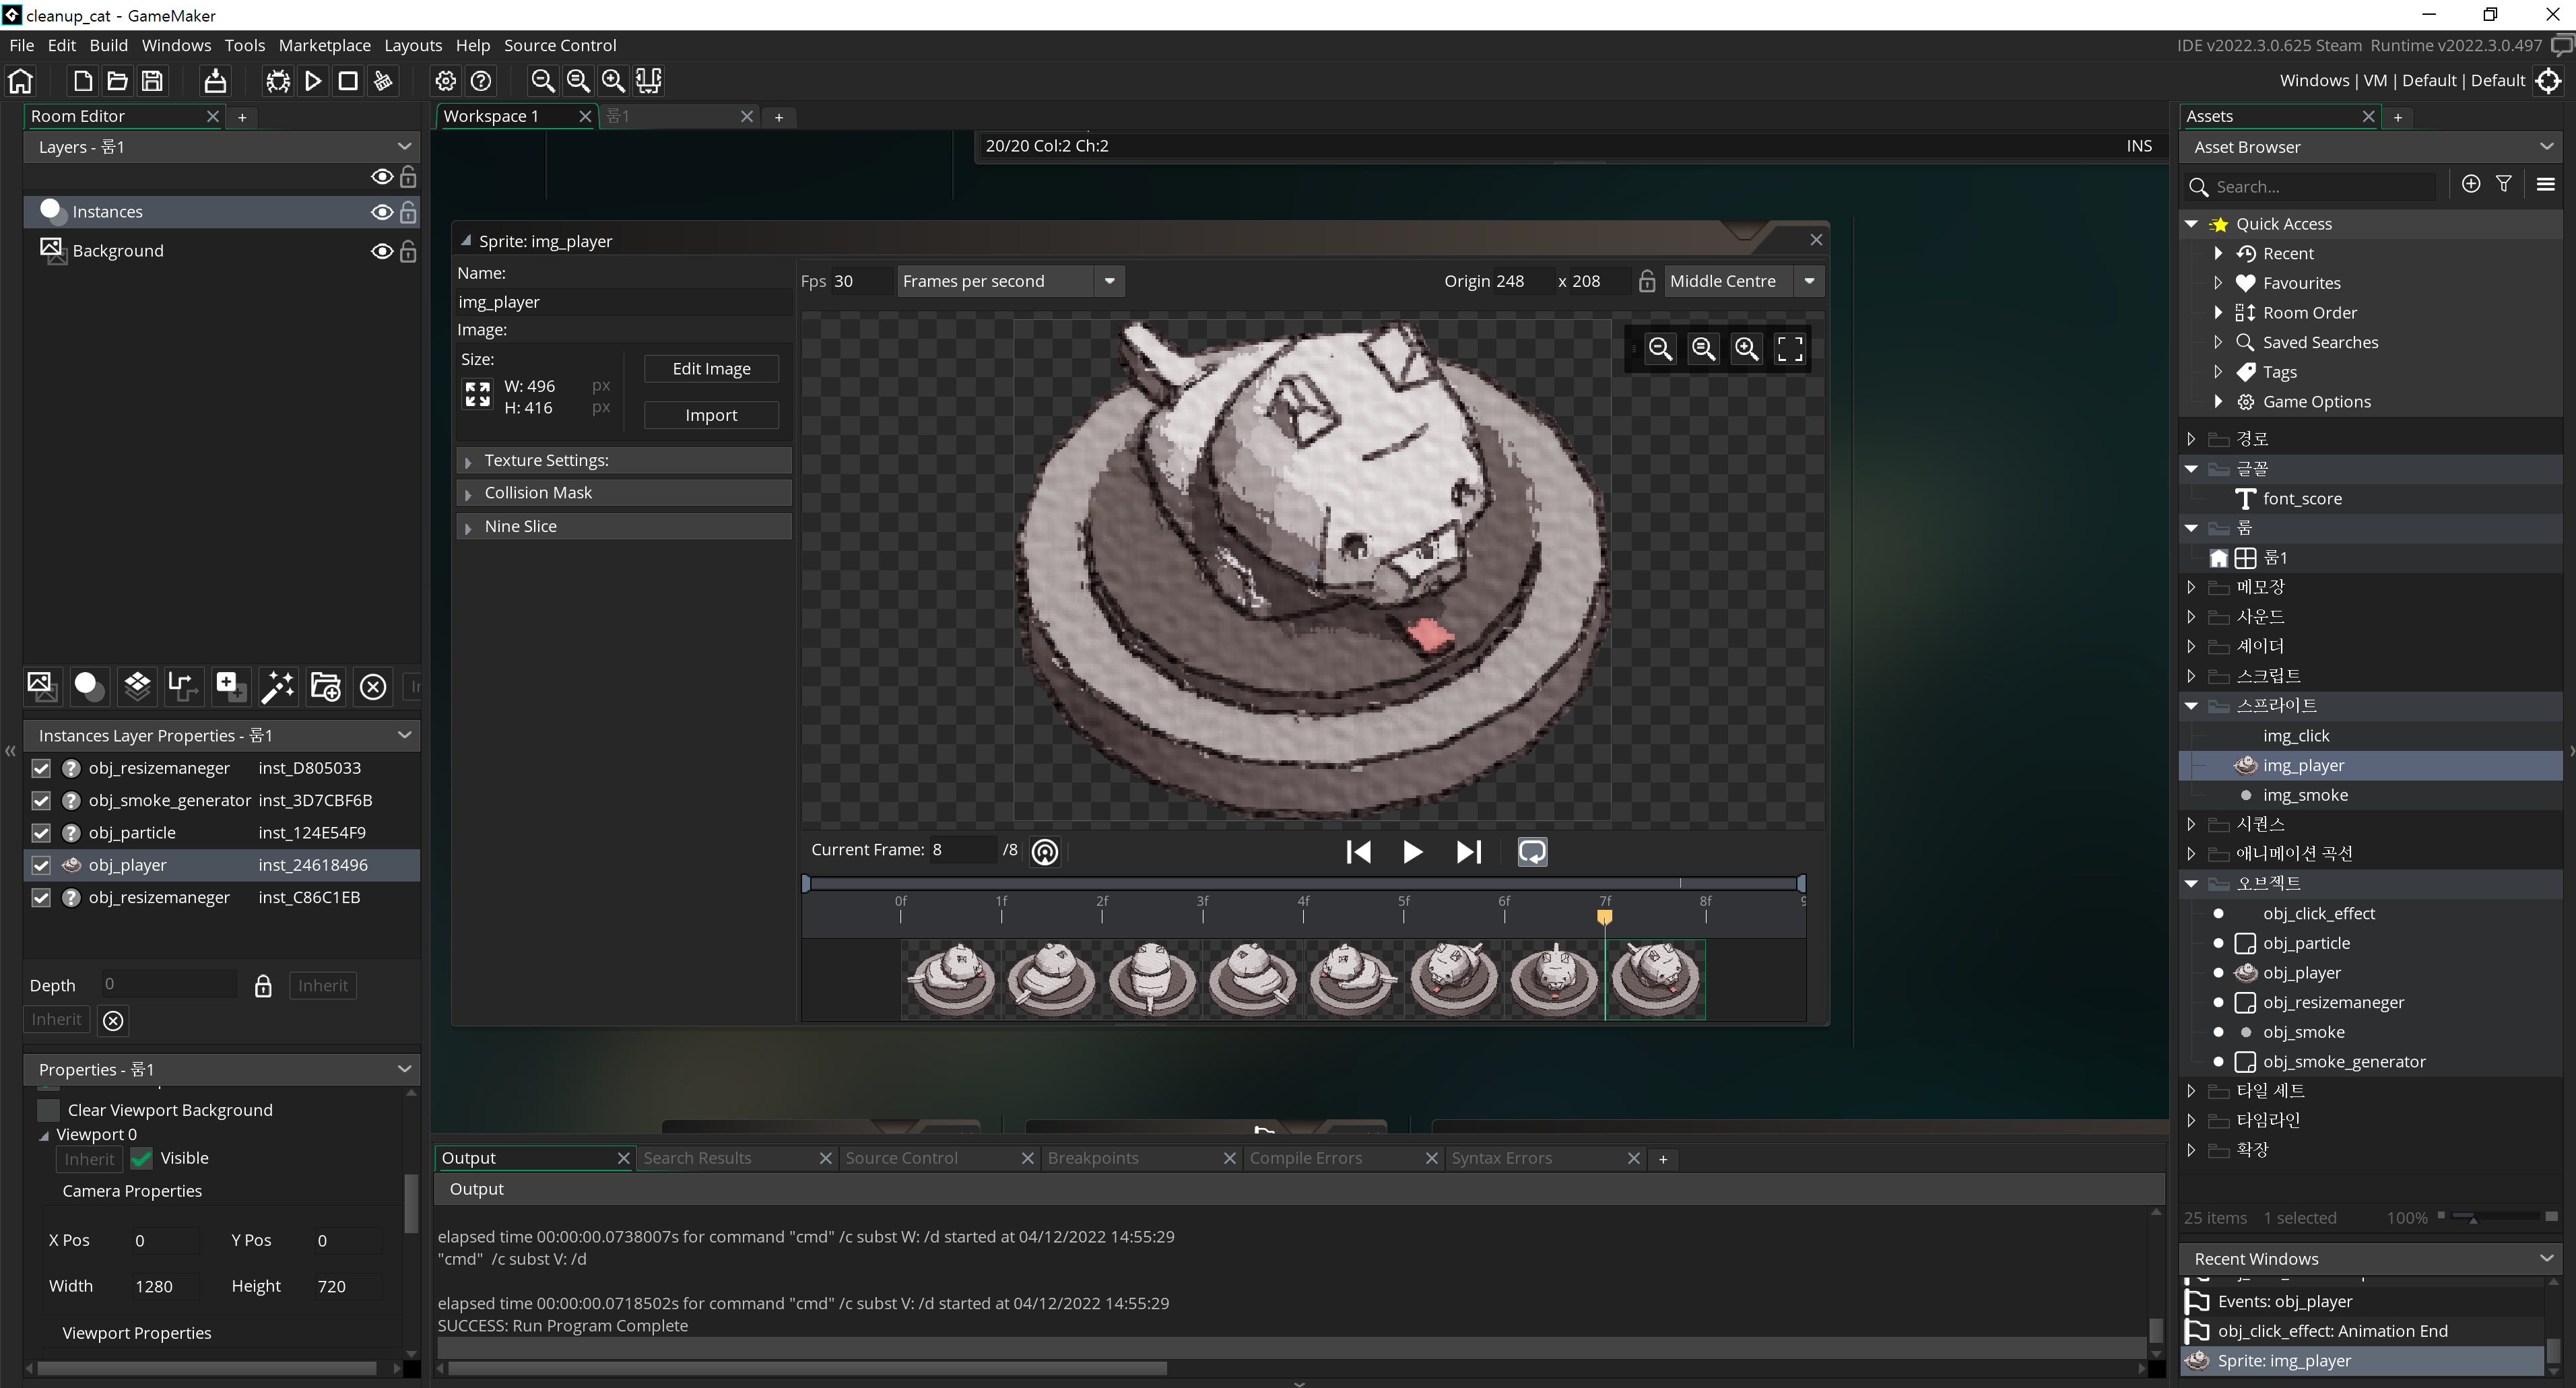
Task: Toggle sprite animation loop playback
Action: (1532, 852)
